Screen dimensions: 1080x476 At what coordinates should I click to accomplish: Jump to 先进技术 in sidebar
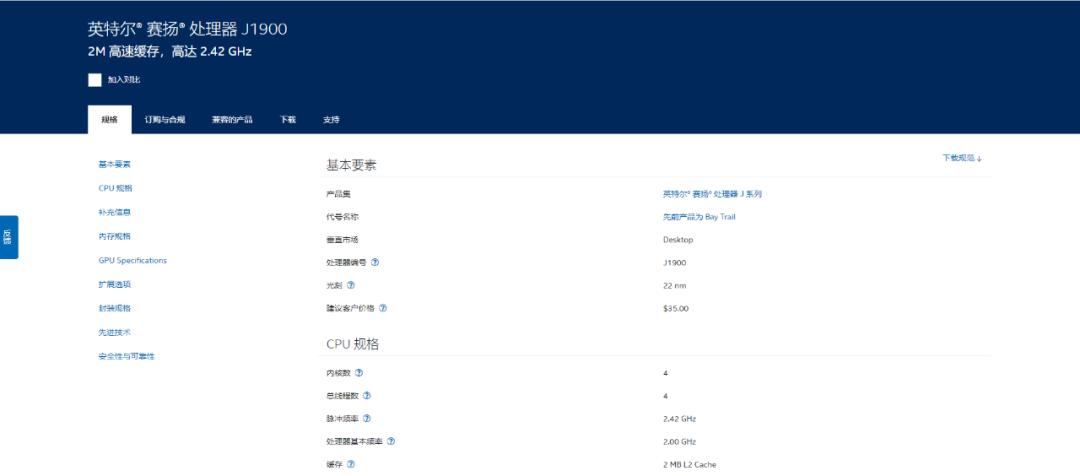[114, 332]
